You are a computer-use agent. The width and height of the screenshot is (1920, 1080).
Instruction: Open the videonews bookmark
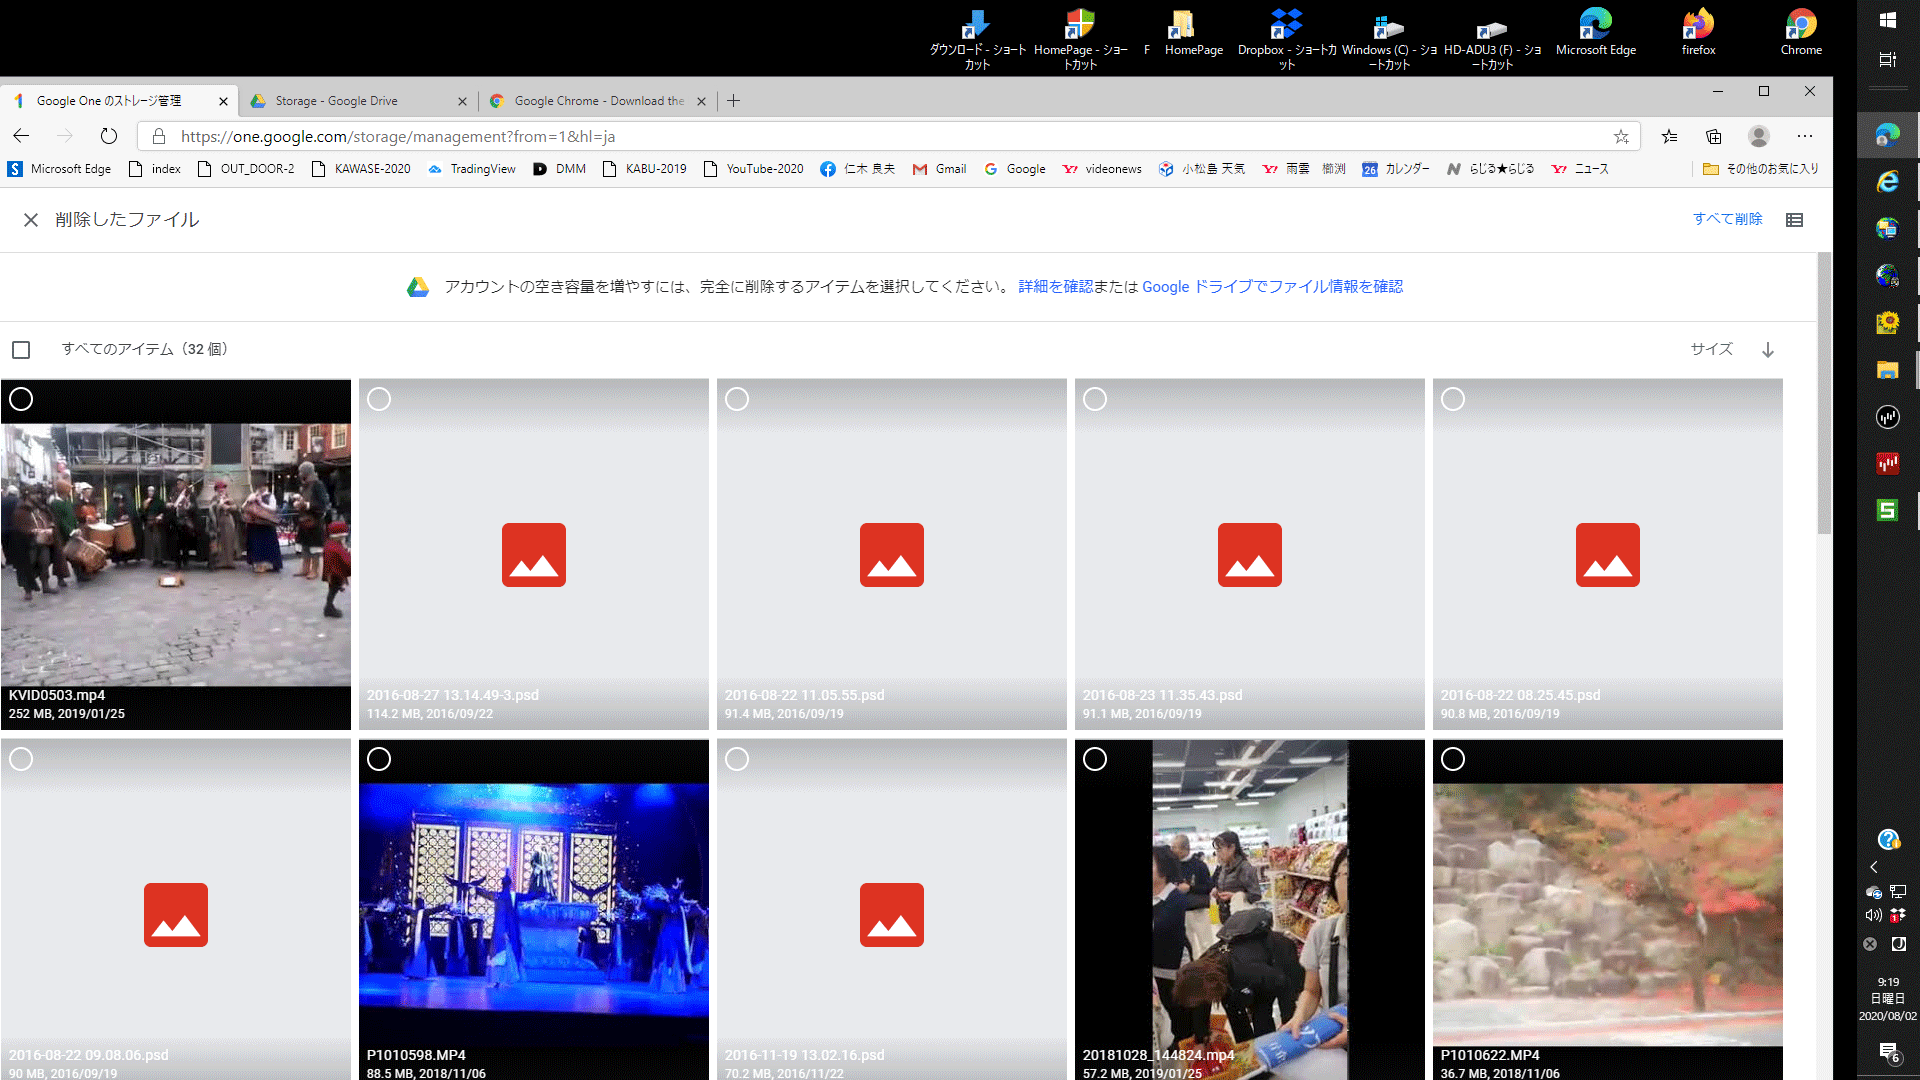pyautogui.click(x=1102, y=169)
